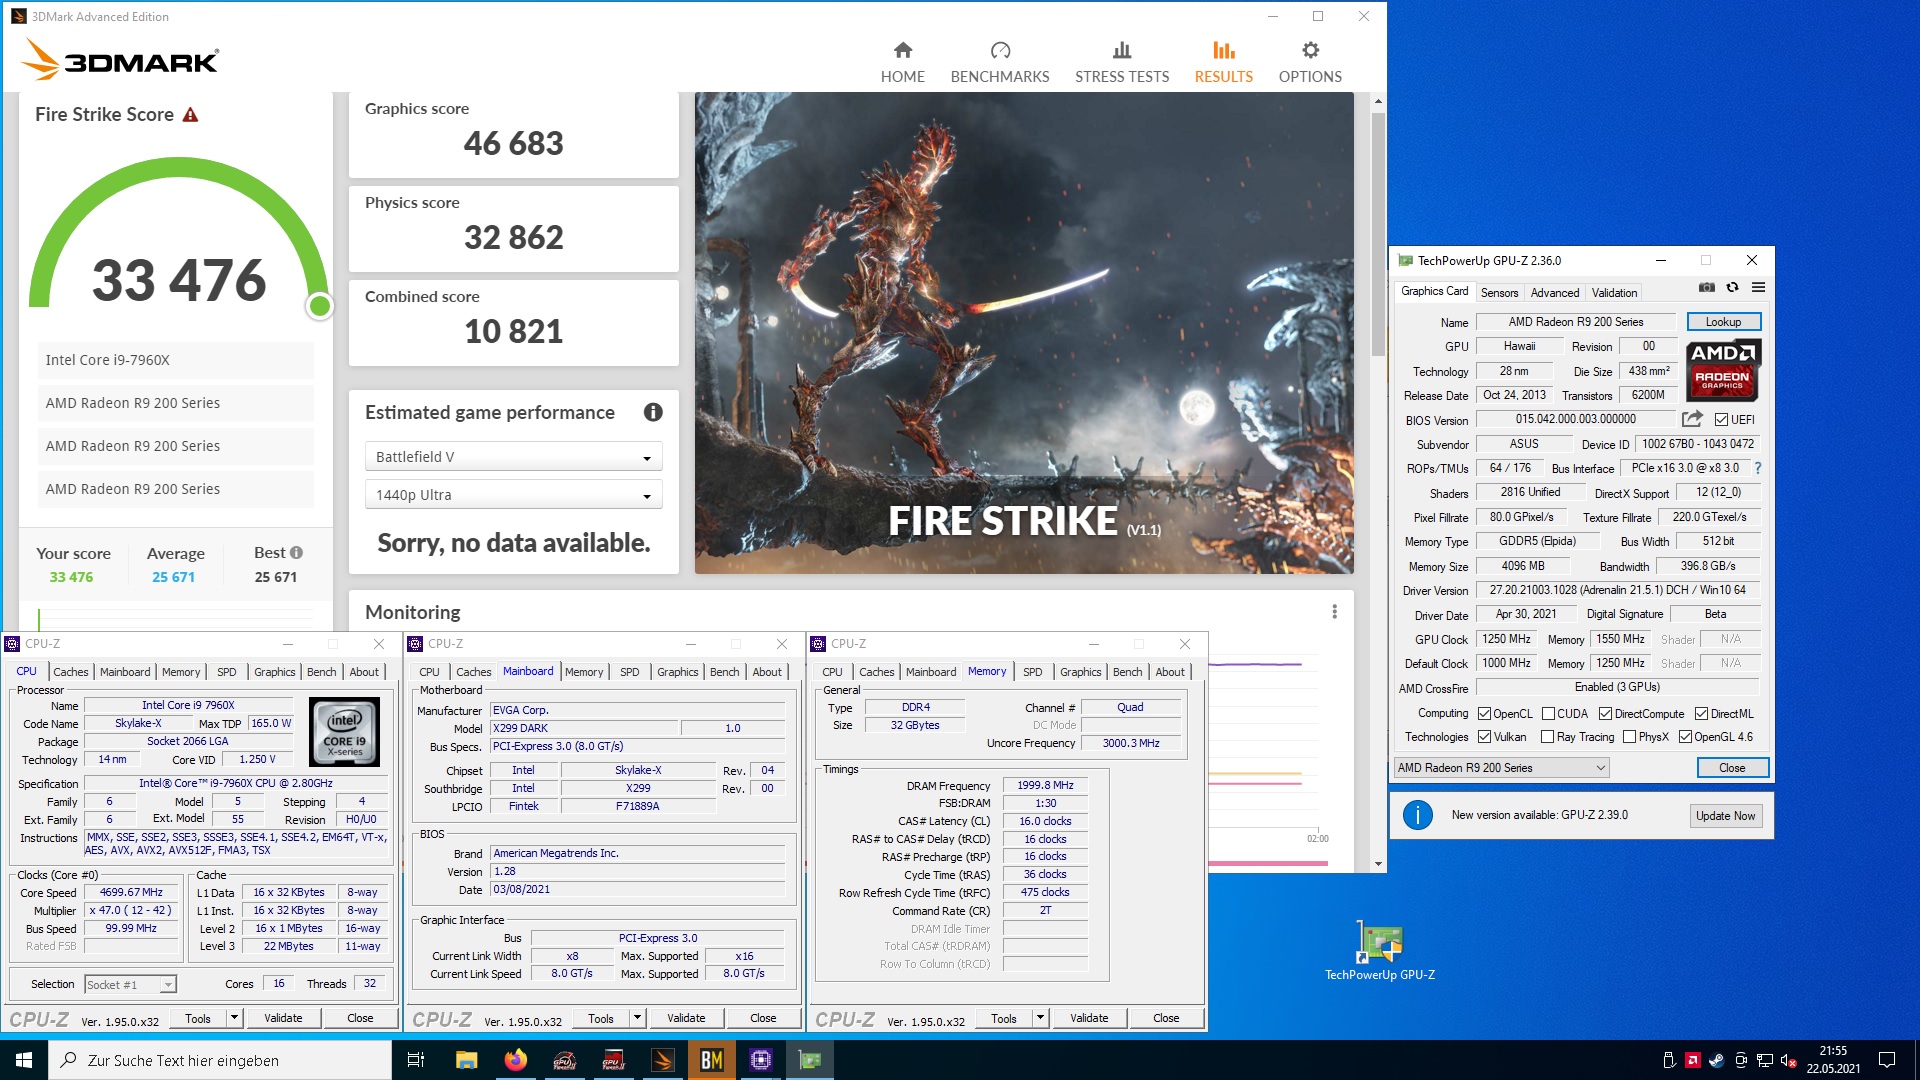Click the AMD Radeon logo in GPU-Z

1723,370
